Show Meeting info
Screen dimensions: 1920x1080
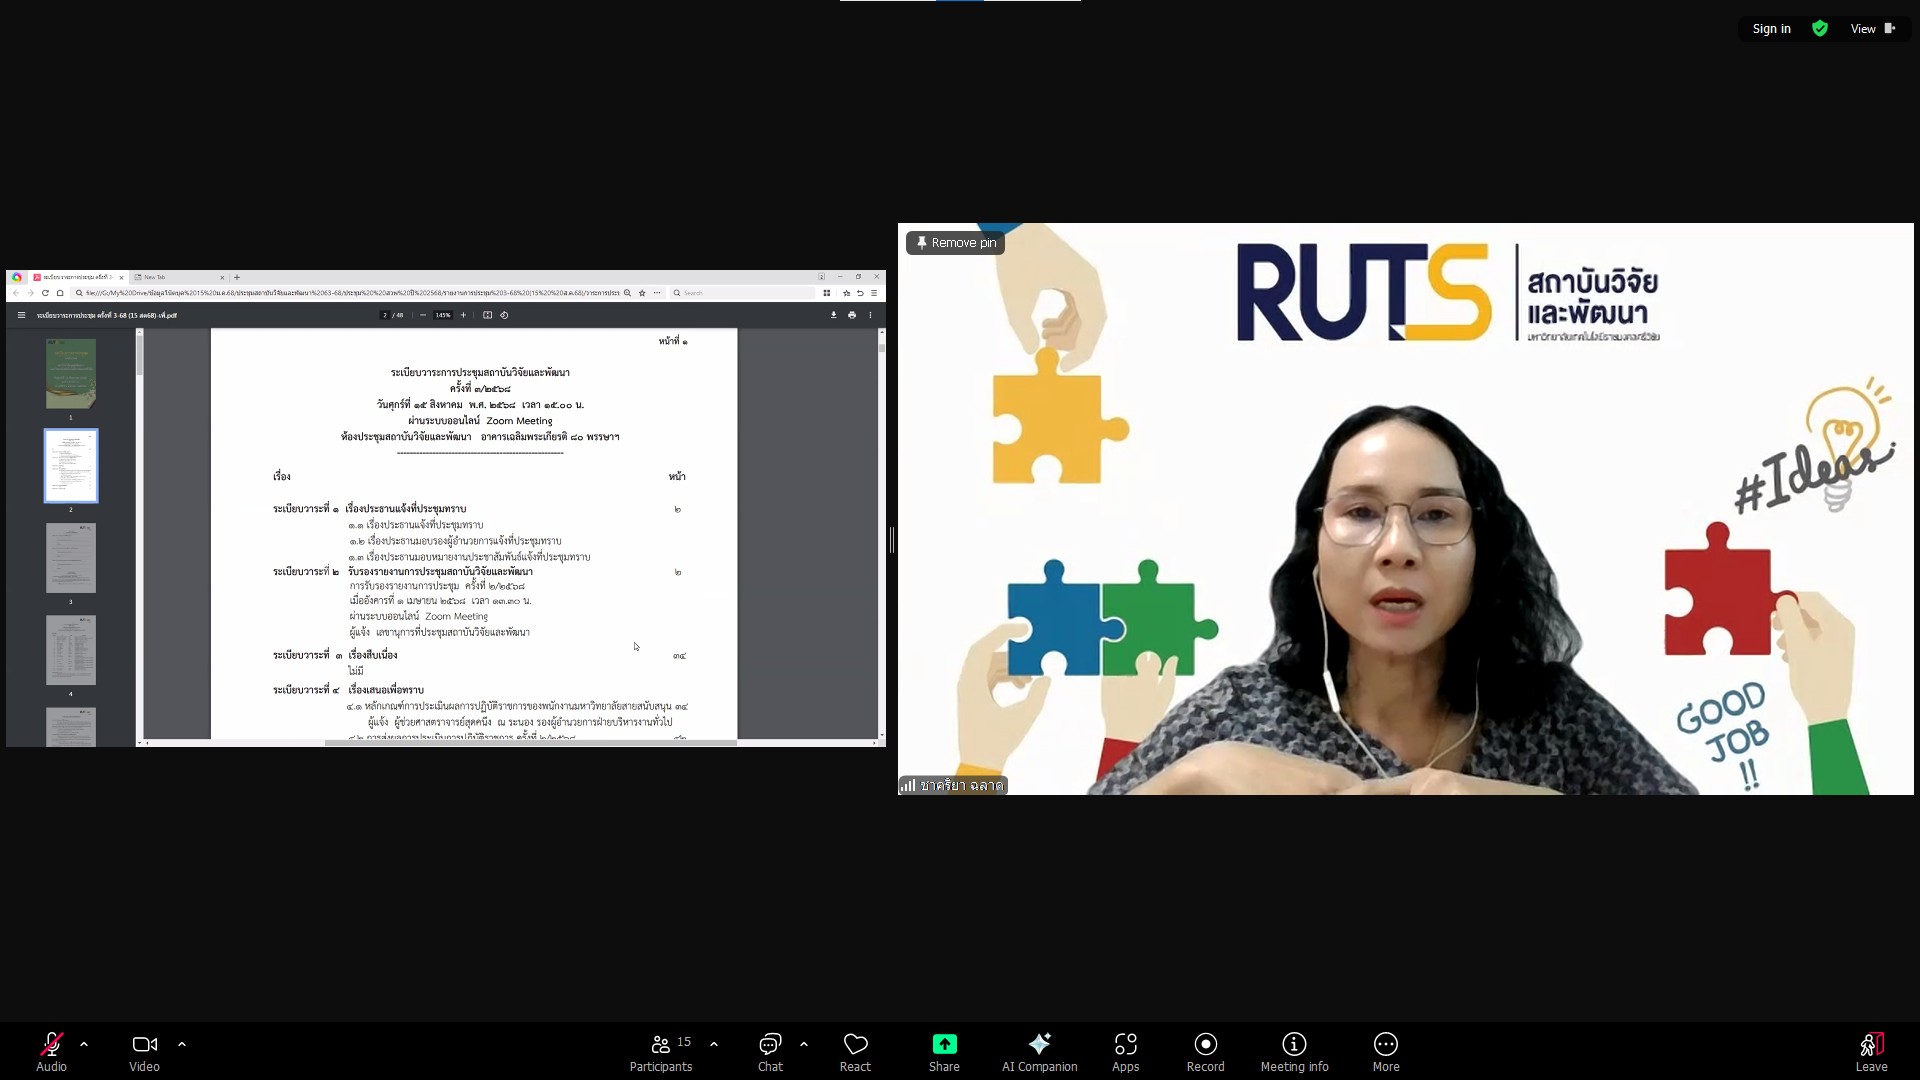pos(1294,1051)
